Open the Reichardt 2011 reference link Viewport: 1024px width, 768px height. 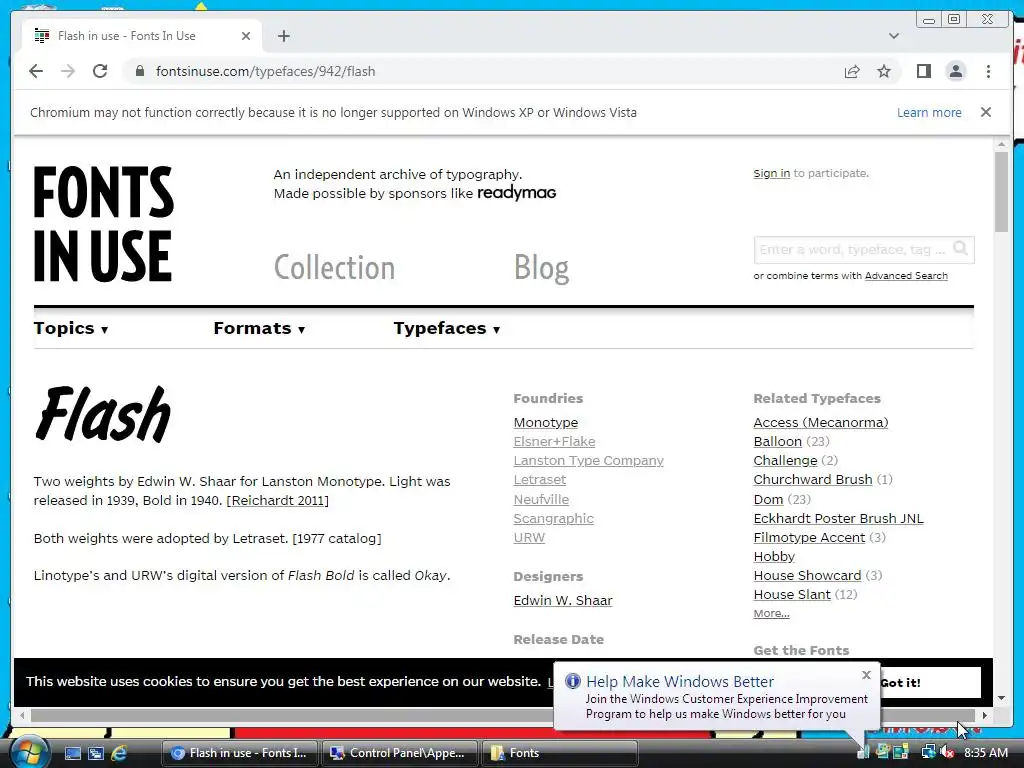tap(278, 500)
